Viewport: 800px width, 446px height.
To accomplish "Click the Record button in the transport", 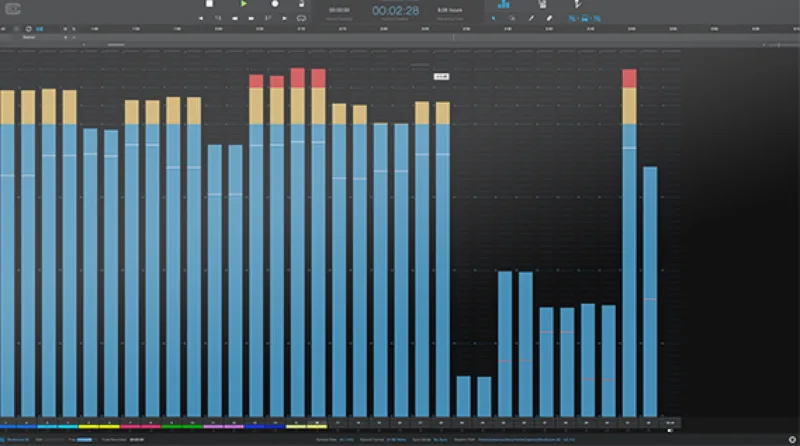I will pos(275,4).
